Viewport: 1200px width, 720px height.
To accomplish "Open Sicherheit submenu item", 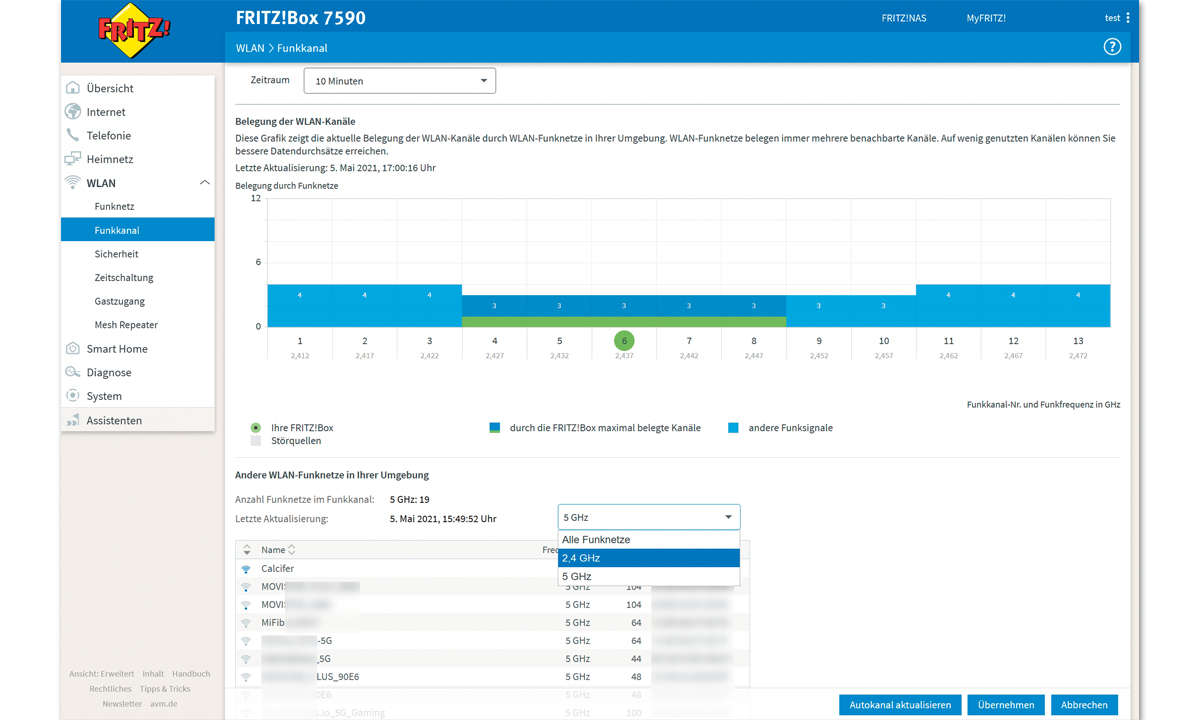I will 116,254.
